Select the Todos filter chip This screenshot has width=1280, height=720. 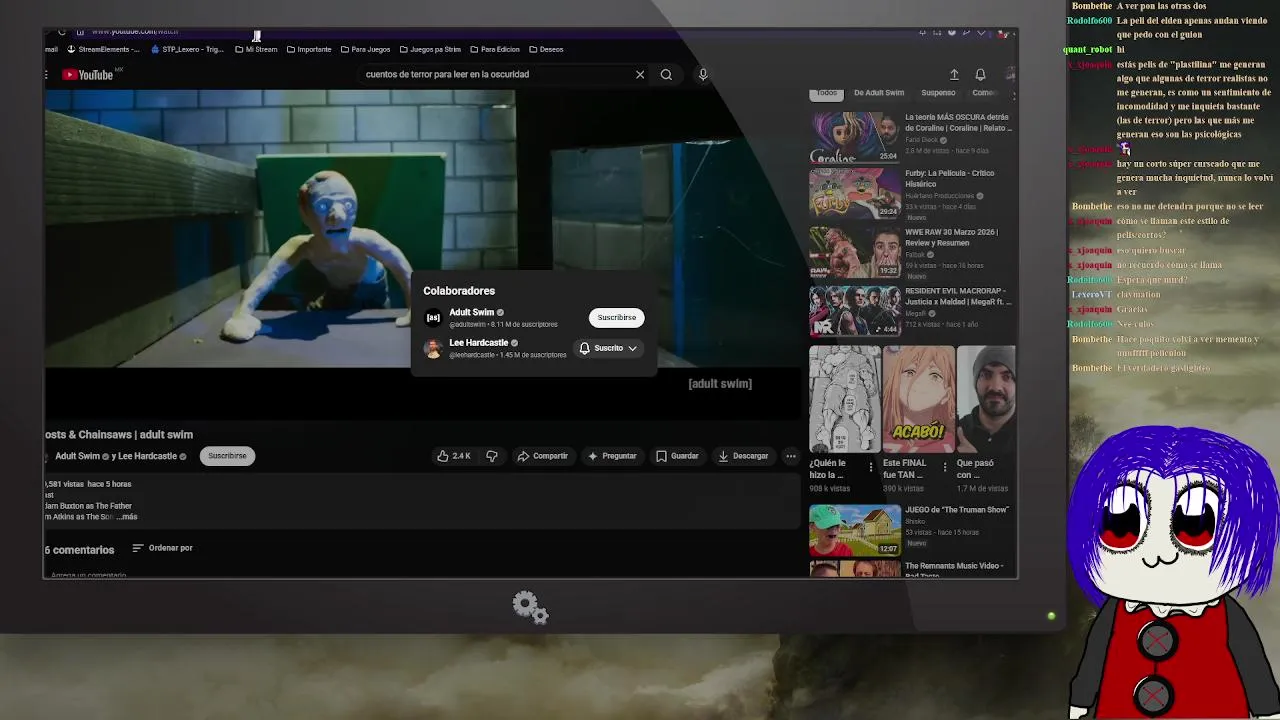click(x=826, y=93)
